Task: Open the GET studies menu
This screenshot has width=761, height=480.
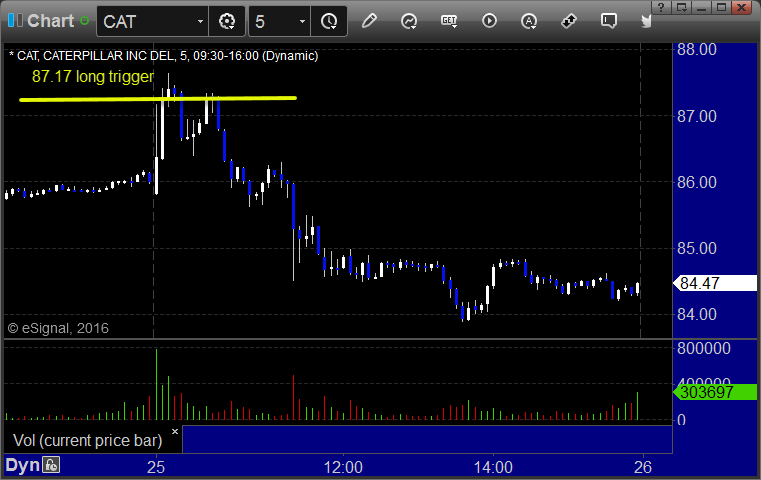Action: [449, 21]
